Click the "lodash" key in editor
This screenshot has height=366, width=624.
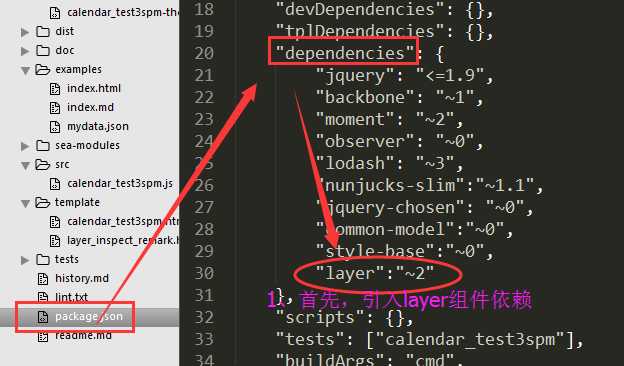(355, 163)
